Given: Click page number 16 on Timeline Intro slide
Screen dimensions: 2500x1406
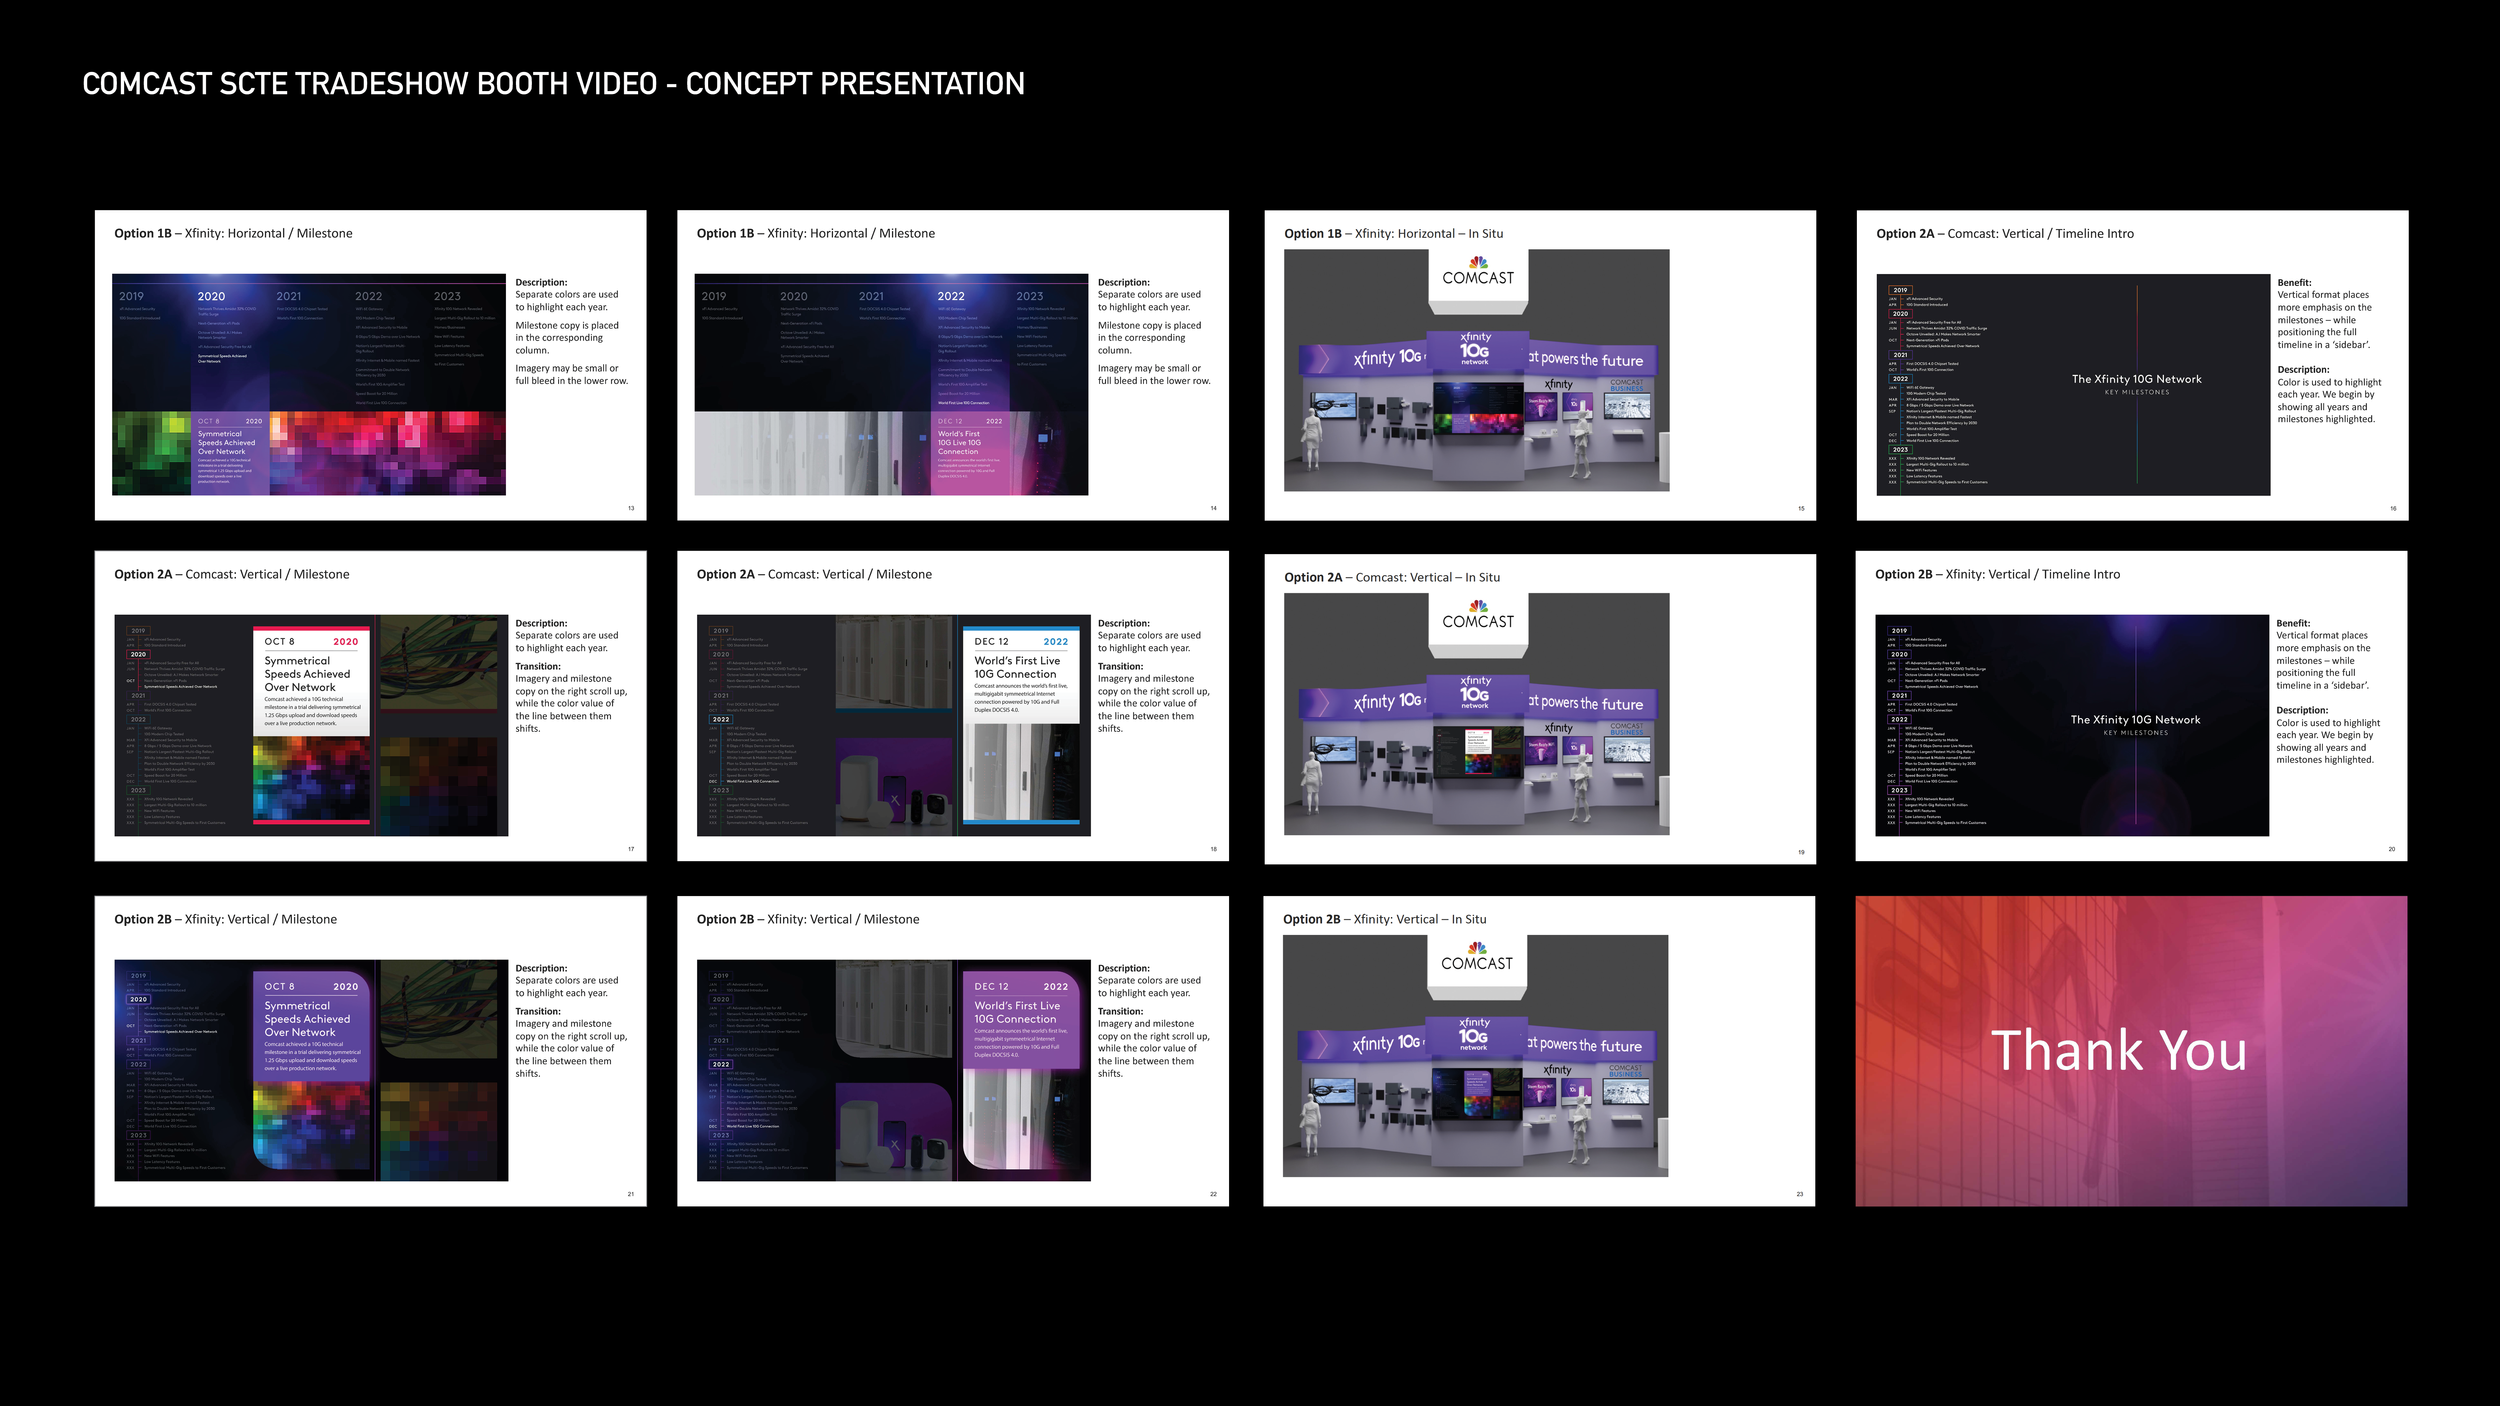Looking at the screenshot, I should click(2393, 509).
